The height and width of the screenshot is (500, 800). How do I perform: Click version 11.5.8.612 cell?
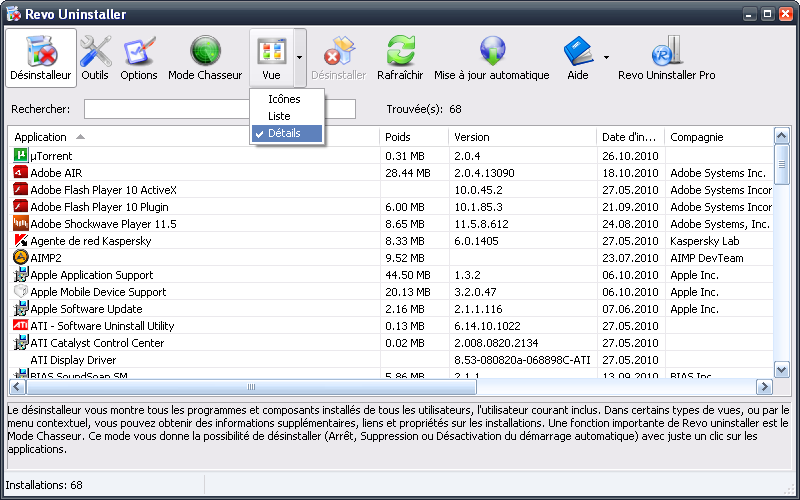click(x=481, y=223)
